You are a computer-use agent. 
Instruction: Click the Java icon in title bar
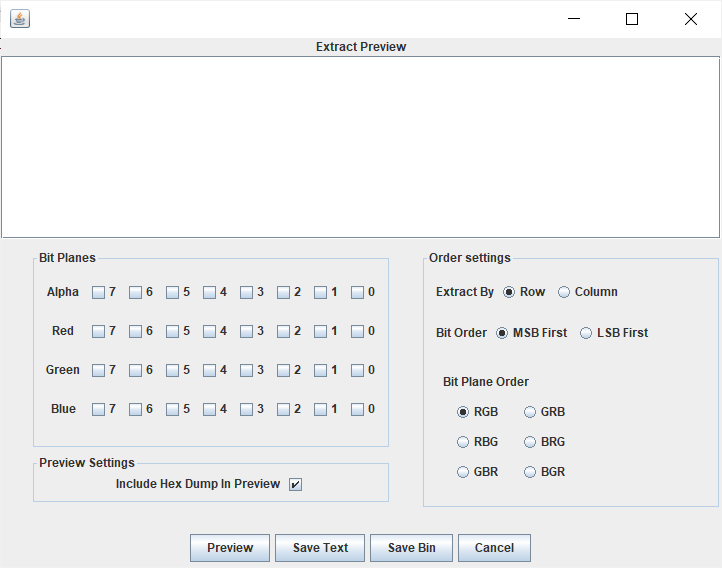19,19
